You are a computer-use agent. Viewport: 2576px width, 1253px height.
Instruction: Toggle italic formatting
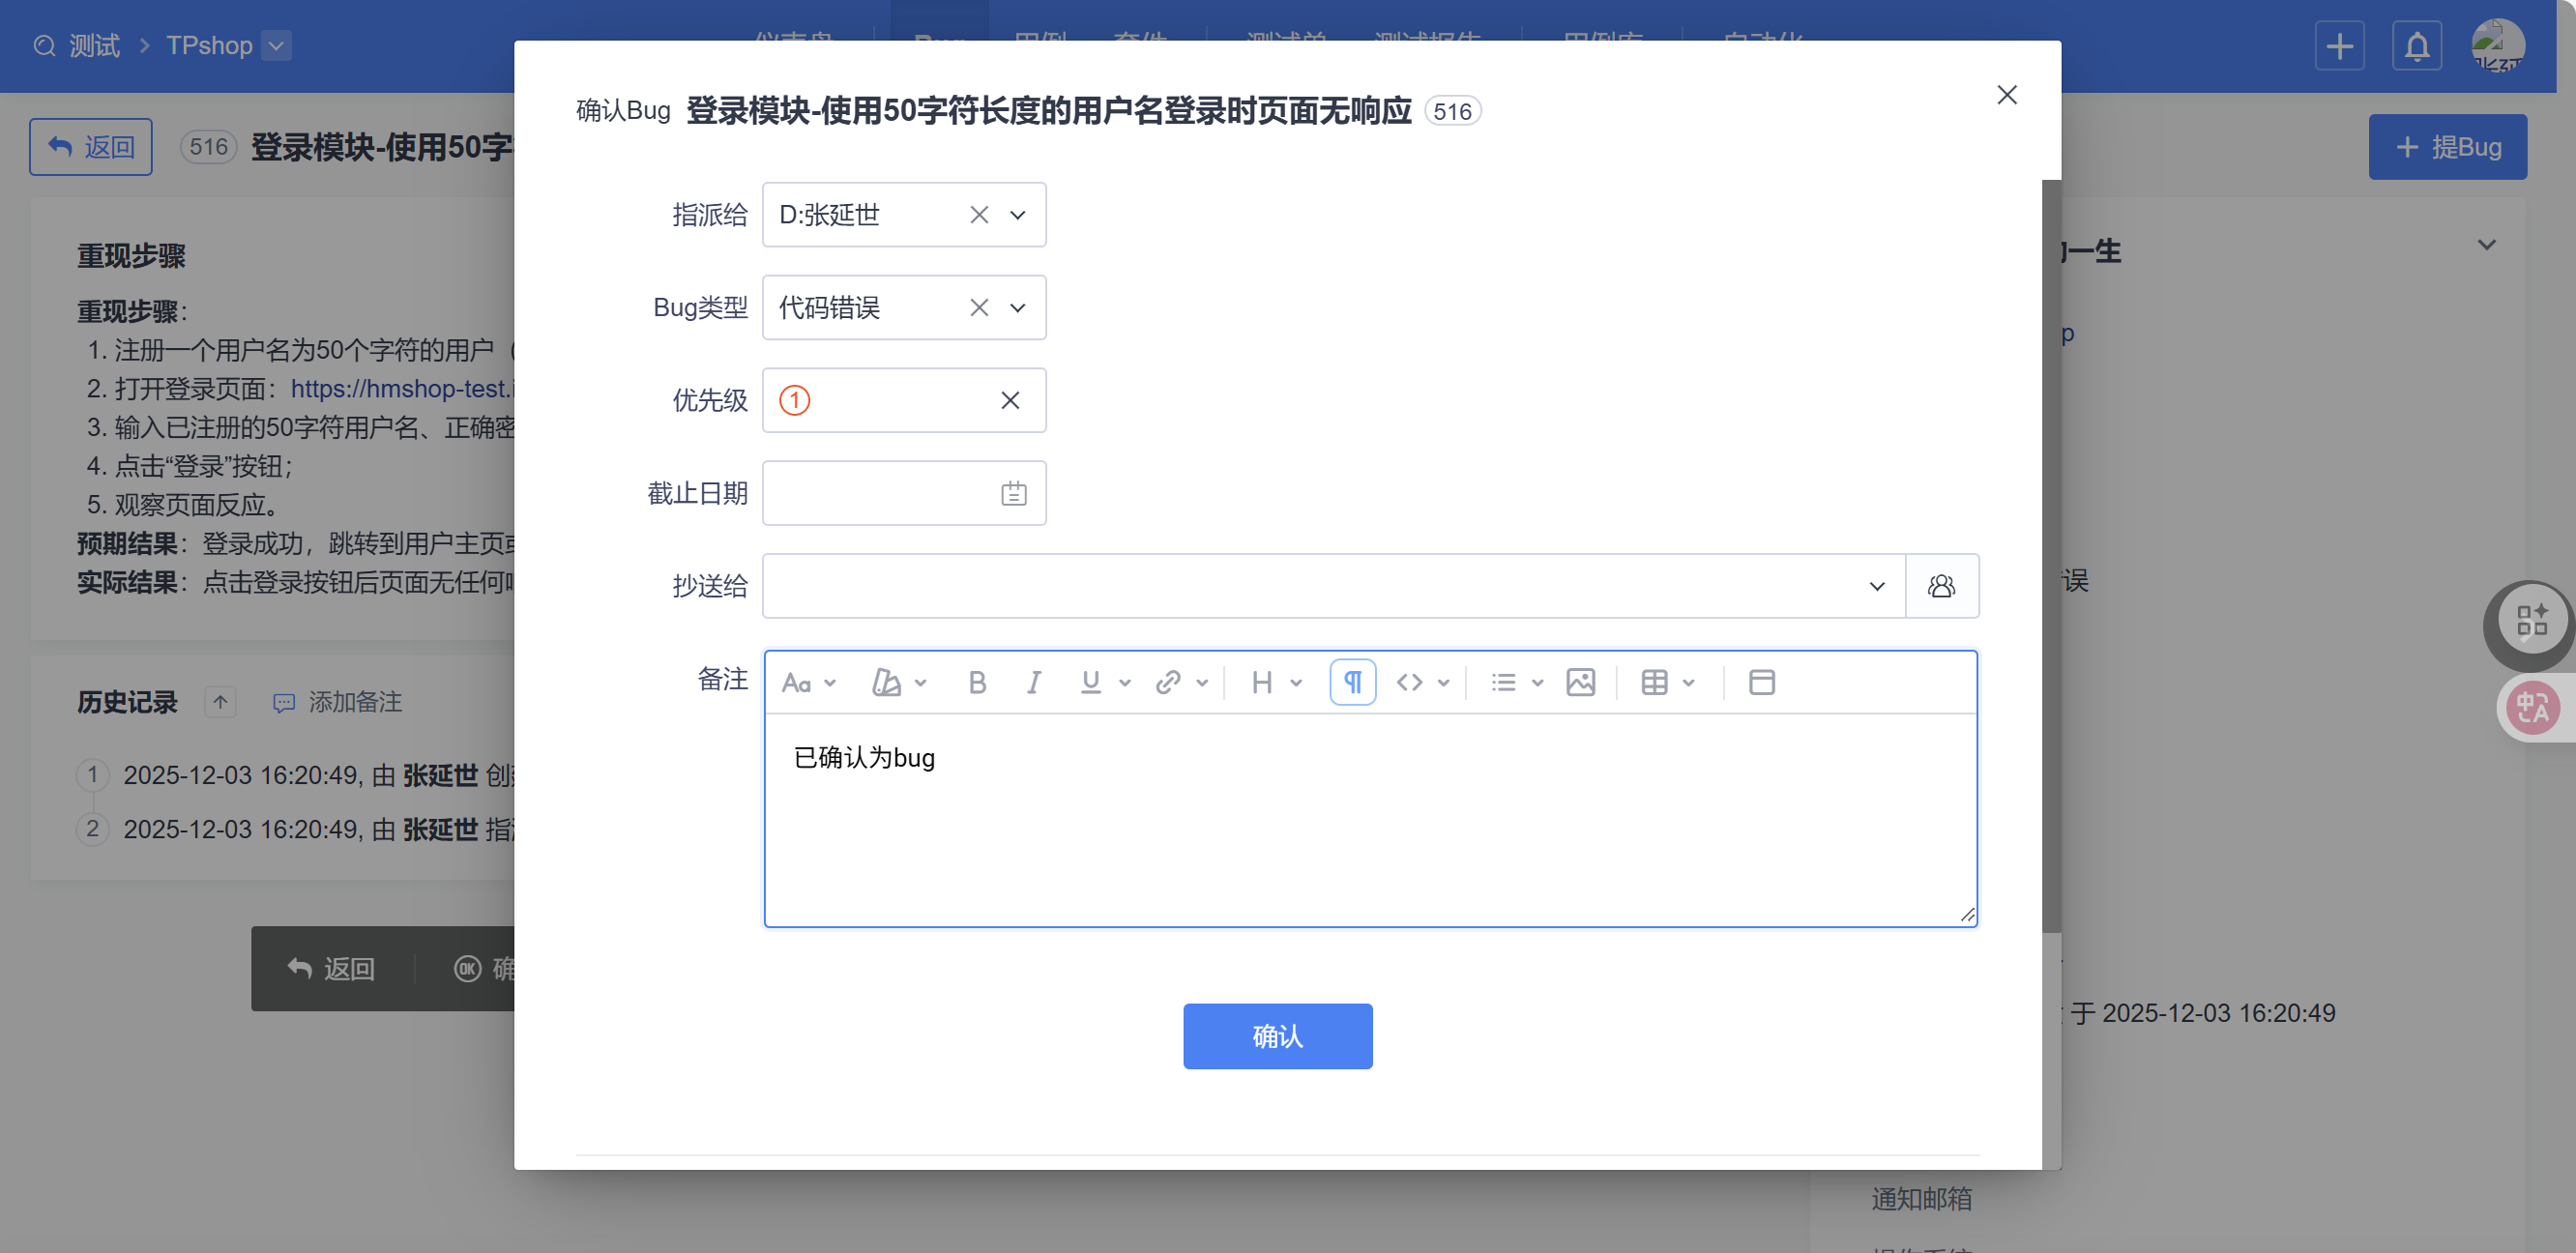[x=1034, y=683]
